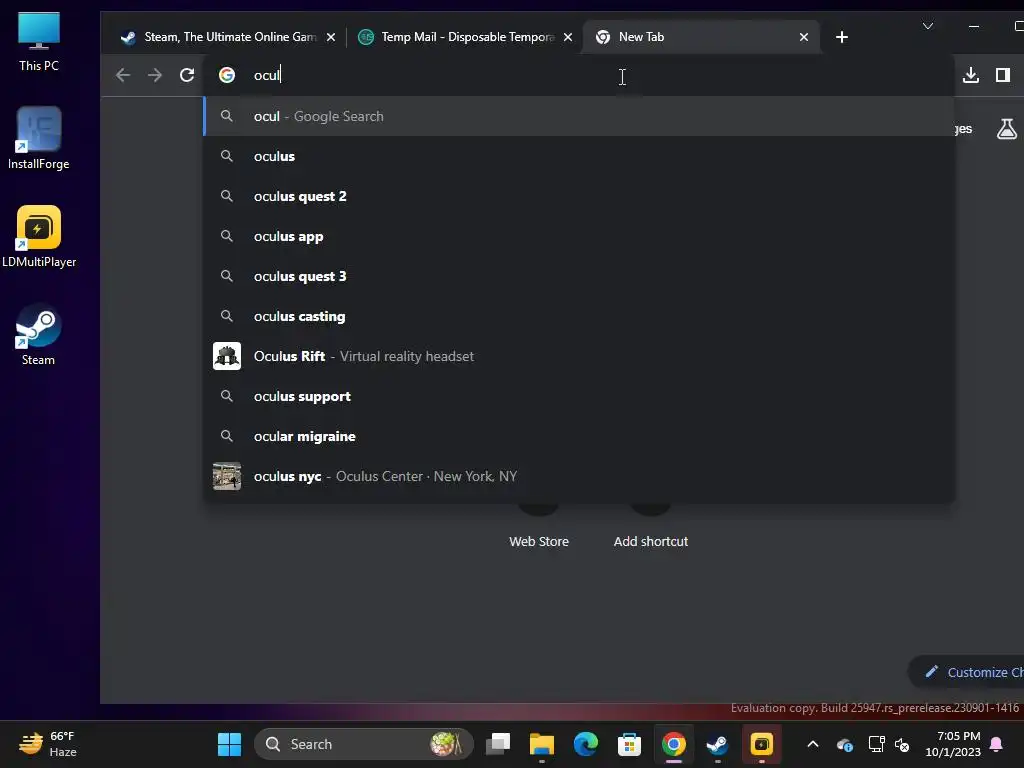
Task: Choose the 'oculus' suggestion
Action: point(579,156)
